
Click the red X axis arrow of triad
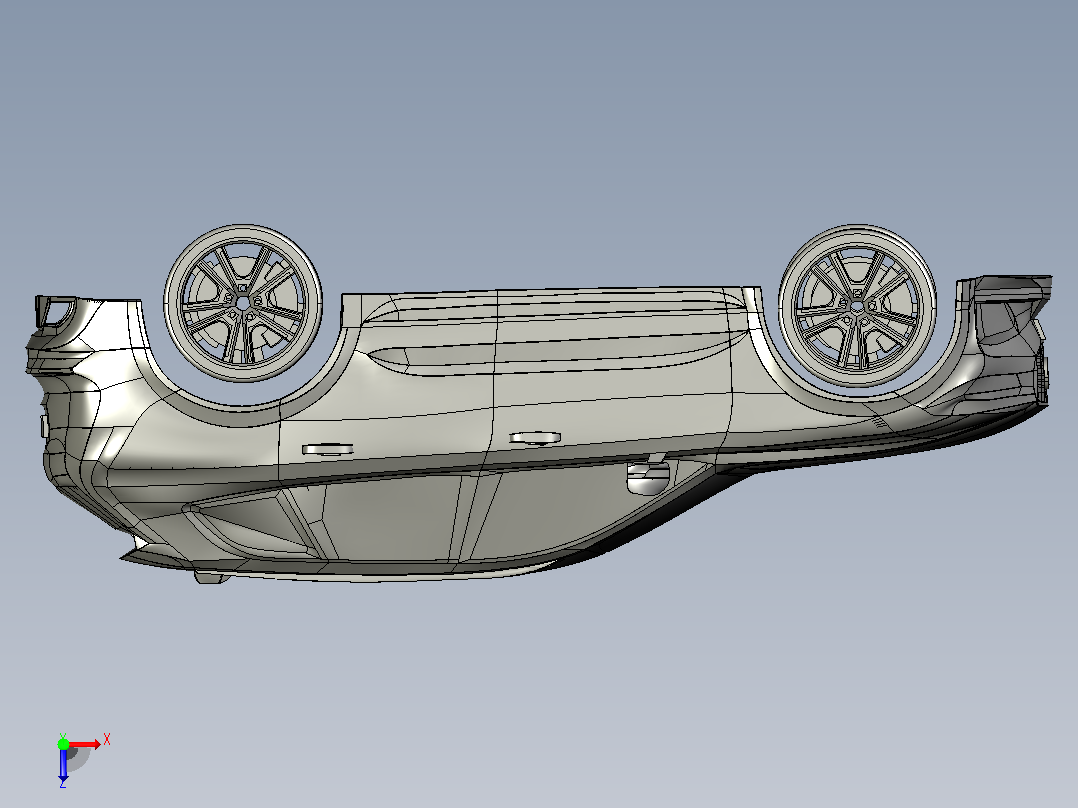point(85,745)
